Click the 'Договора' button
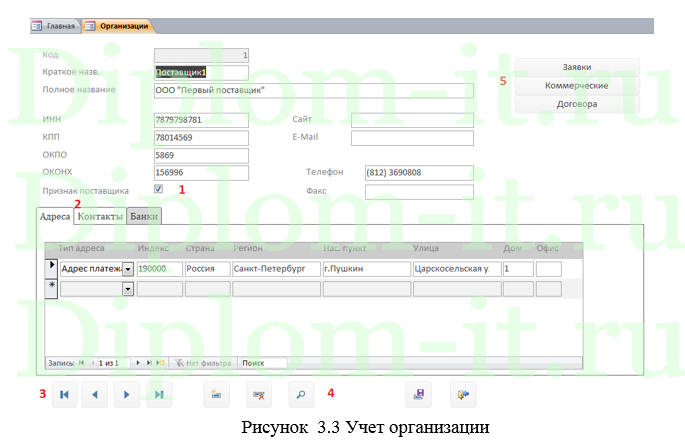685x443 pixels. (x=577, y=104)
